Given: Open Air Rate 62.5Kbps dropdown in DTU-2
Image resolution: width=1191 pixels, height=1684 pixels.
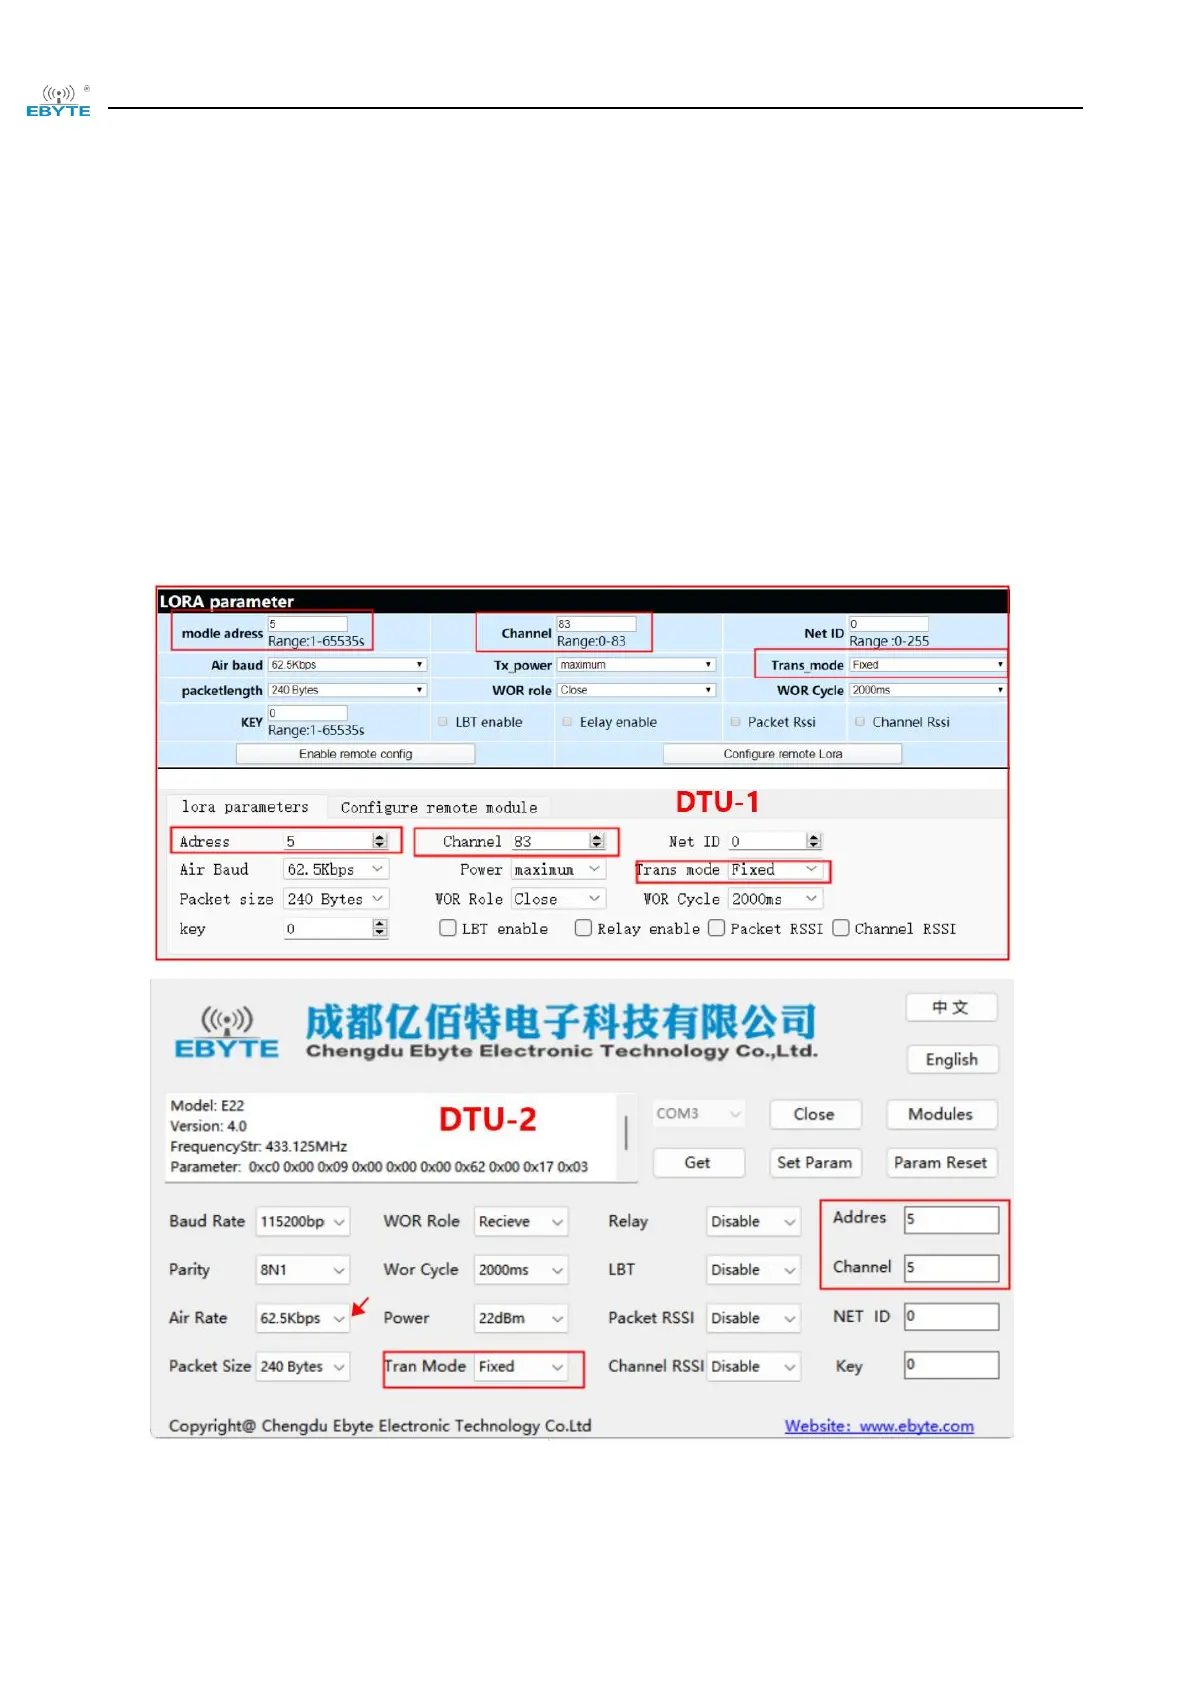Looking at the screenshot, I should 303,1318.
